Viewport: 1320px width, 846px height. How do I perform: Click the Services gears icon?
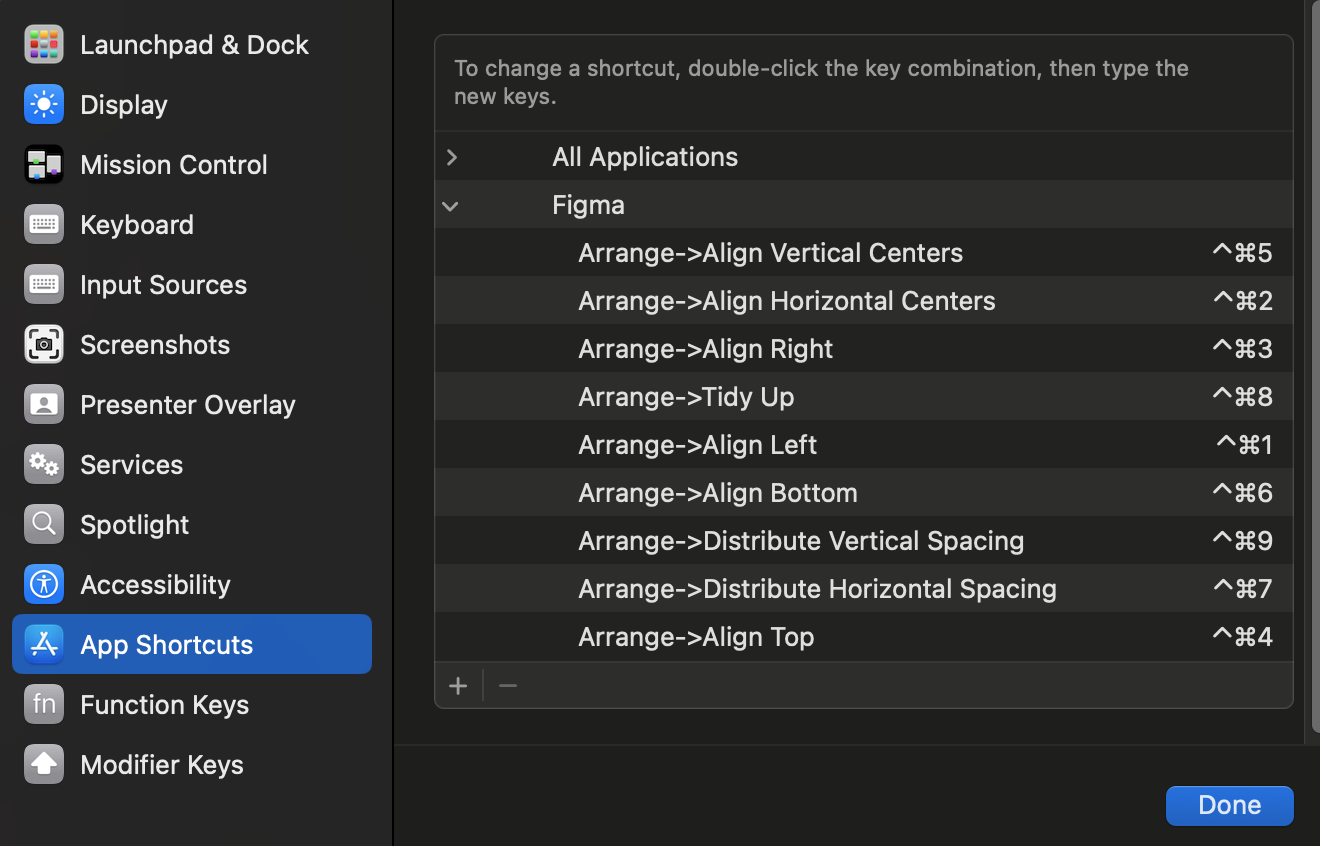[x=44, y=465]
